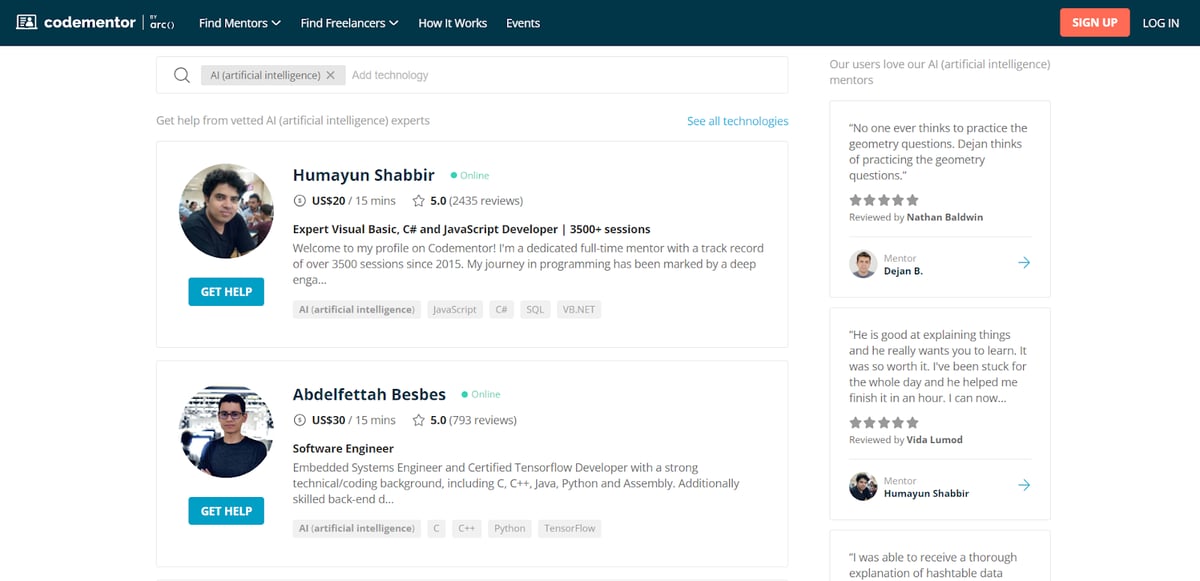Open the How It Works page
Image resolution: width=1200 pixels, height=581 pixels.
click(453, 23)
